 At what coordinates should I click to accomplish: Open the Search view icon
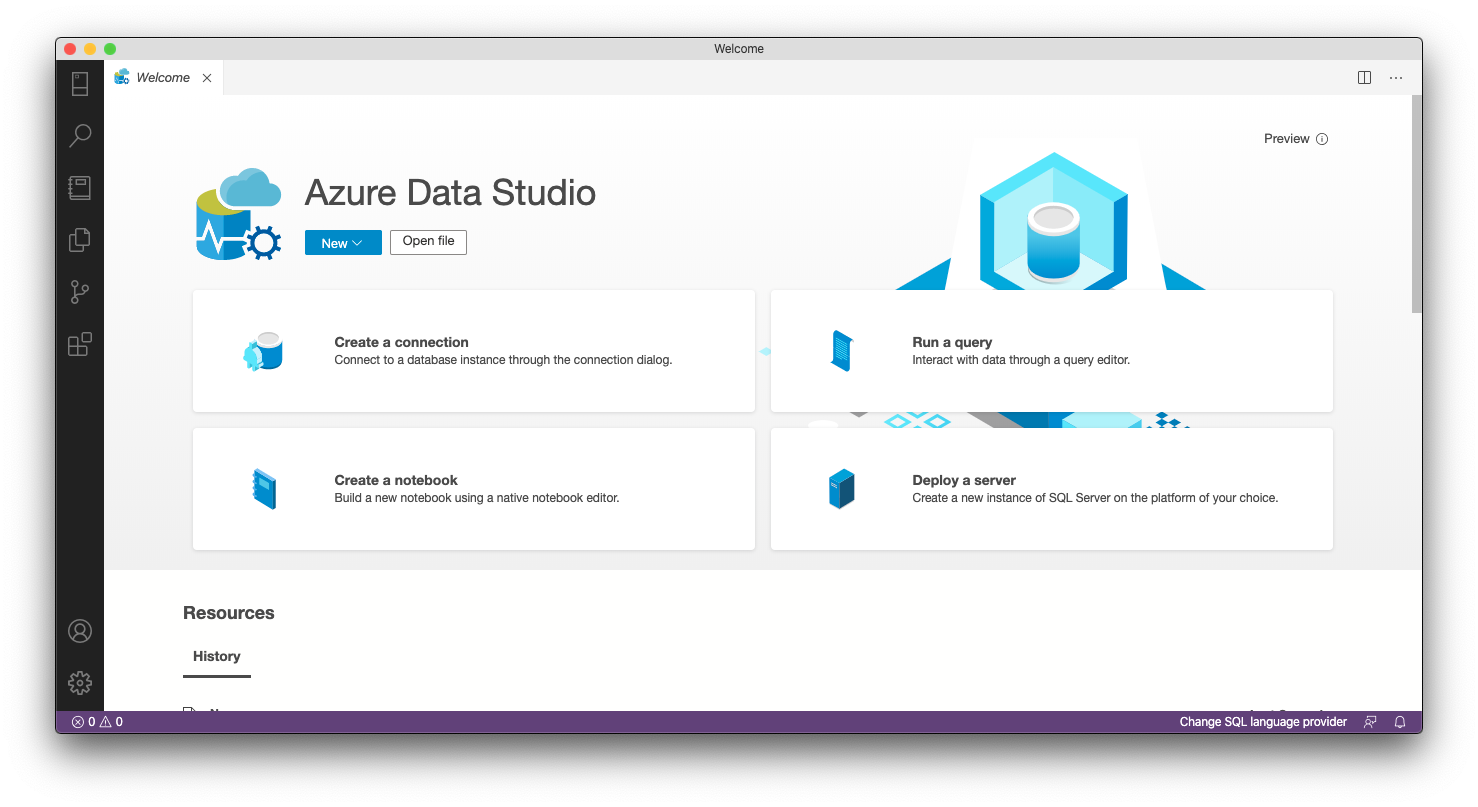(x=80, y=136)
